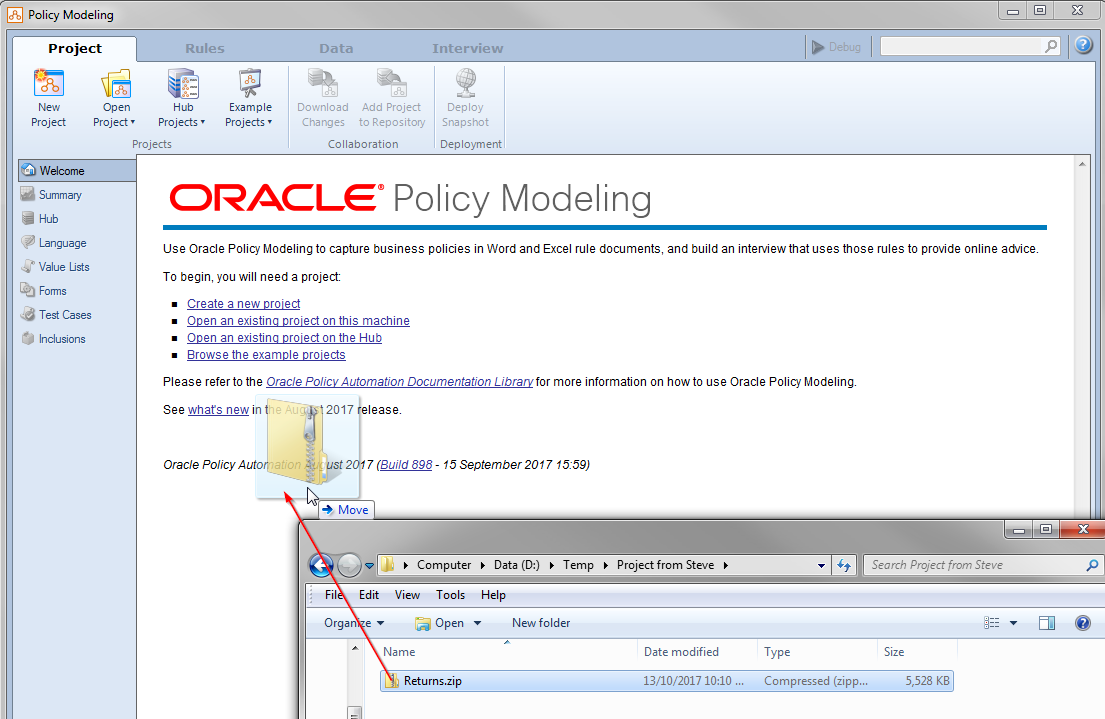Switch to the Interview ribbon tab
This screenshot has height=719, width=1105.
468,49
